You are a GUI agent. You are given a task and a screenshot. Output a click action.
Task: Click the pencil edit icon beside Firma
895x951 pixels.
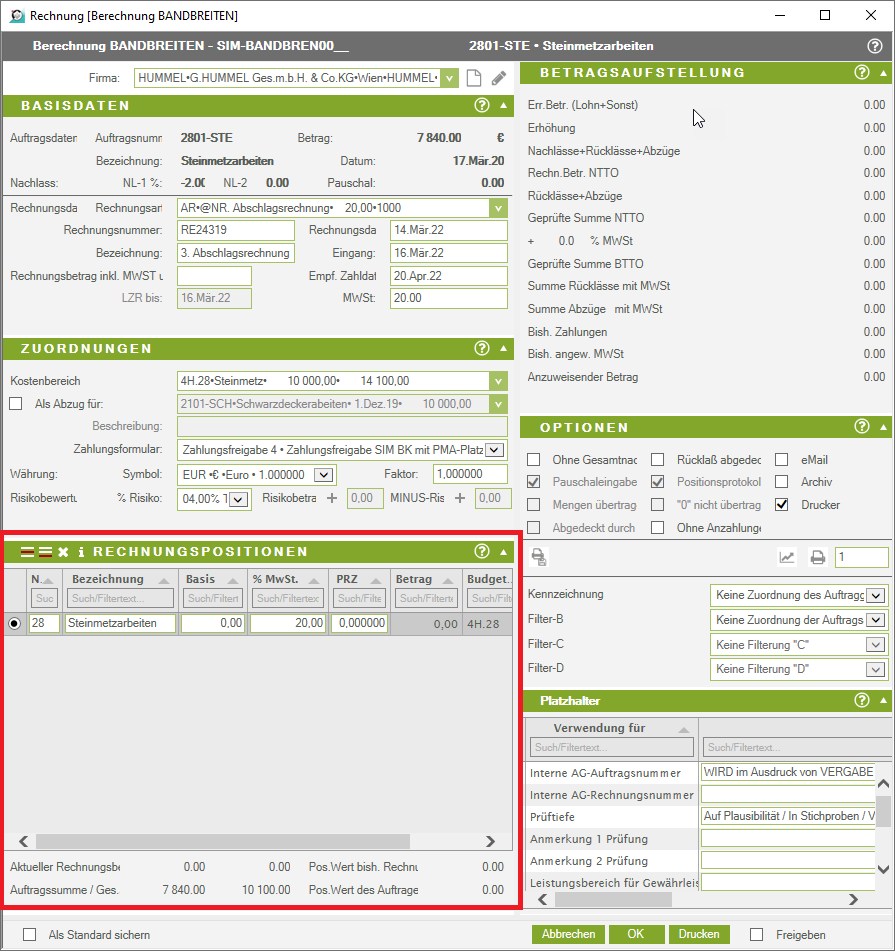(x=499, y=78)
